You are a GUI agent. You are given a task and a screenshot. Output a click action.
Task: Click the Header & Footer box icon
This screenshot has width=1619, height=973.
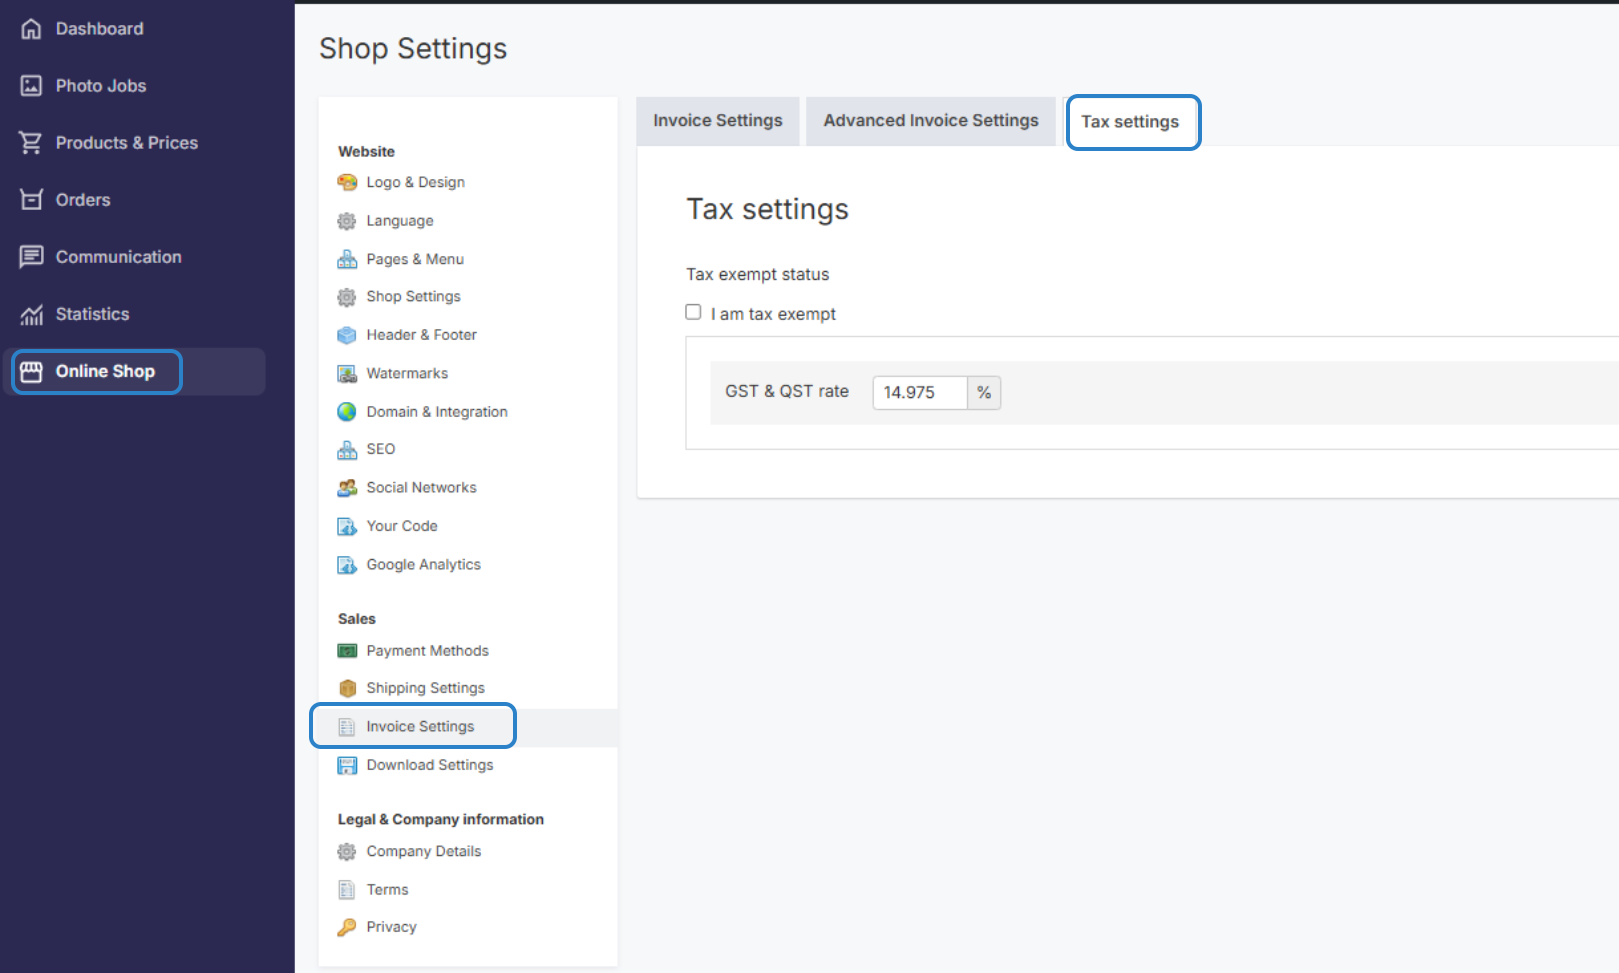[x=347, y=335]
